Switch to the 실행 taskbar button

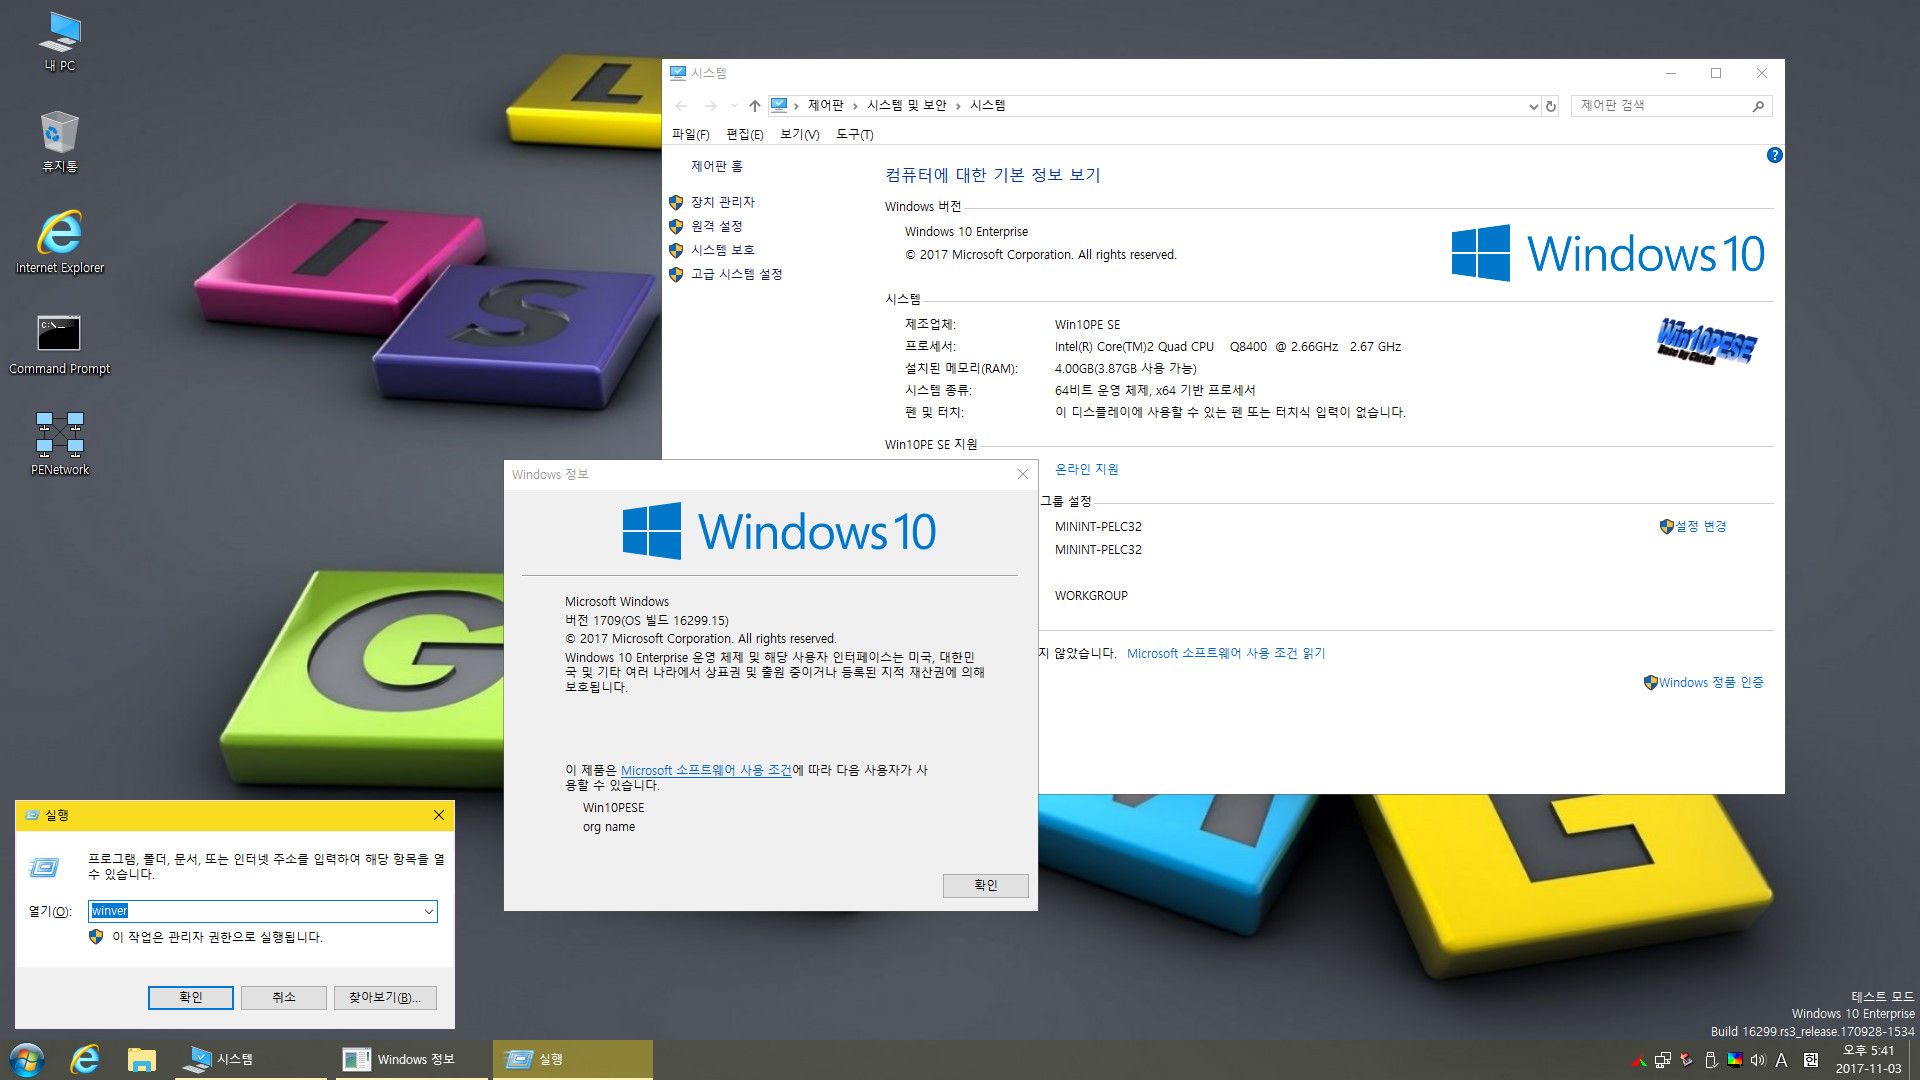pyautogui.click(x=572, y=1059)
